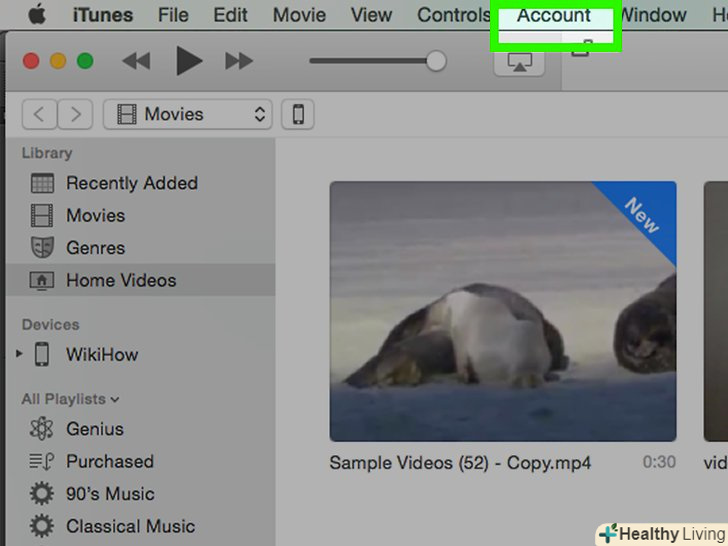Select the 90's Music smart playlist

(x=110, y=494)
